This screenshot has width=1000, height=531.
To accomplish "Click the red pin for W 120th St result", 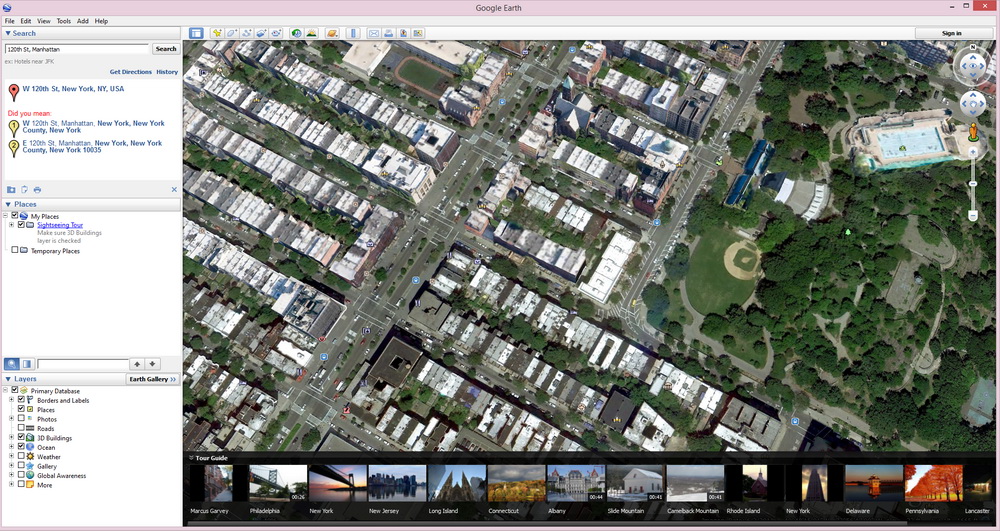I will click(x=13, y=92).
